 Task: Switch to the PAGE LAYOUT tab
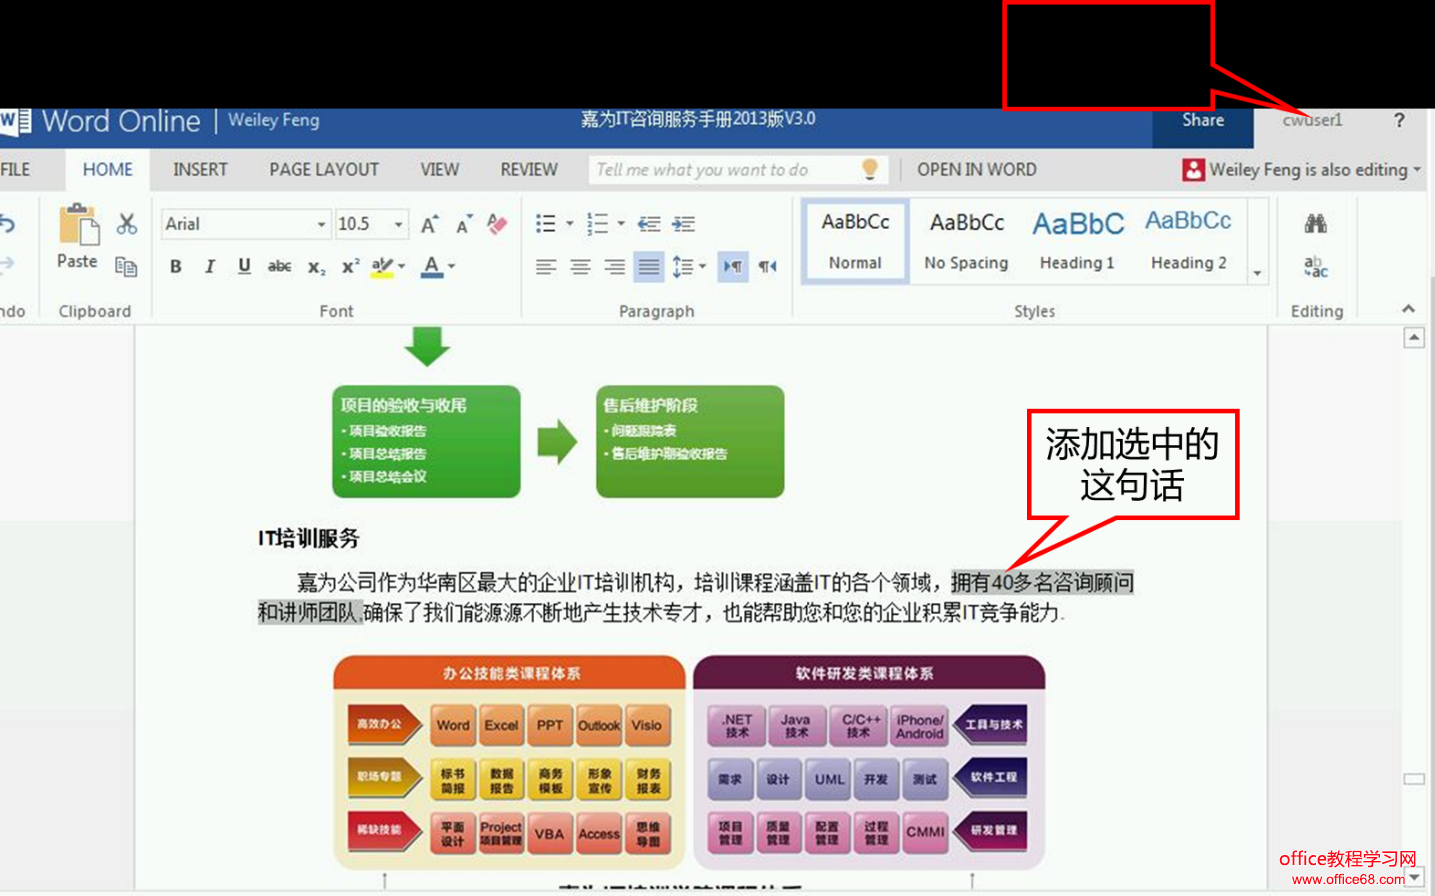coord(324,170)
